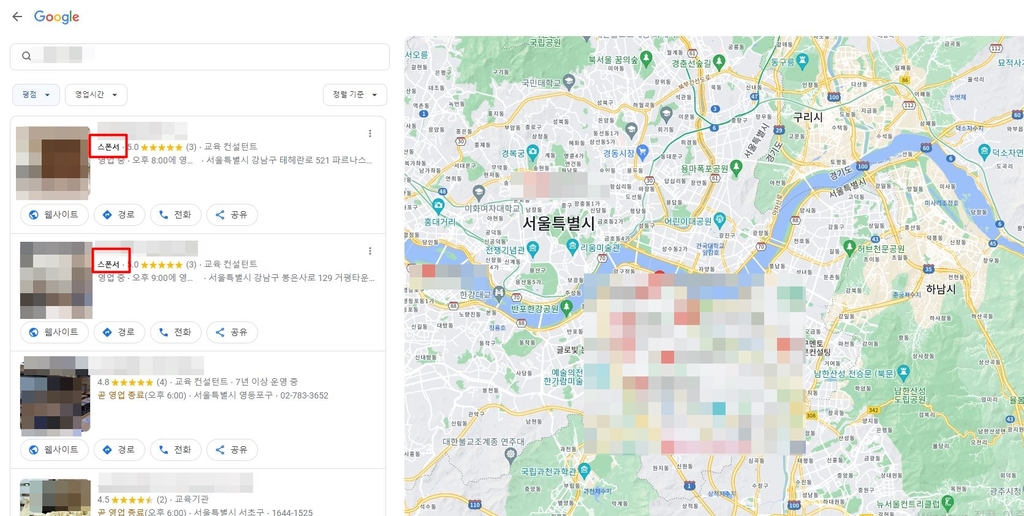
Task: Click the 동구릉 landmark marker
Action: pos(803,61)
